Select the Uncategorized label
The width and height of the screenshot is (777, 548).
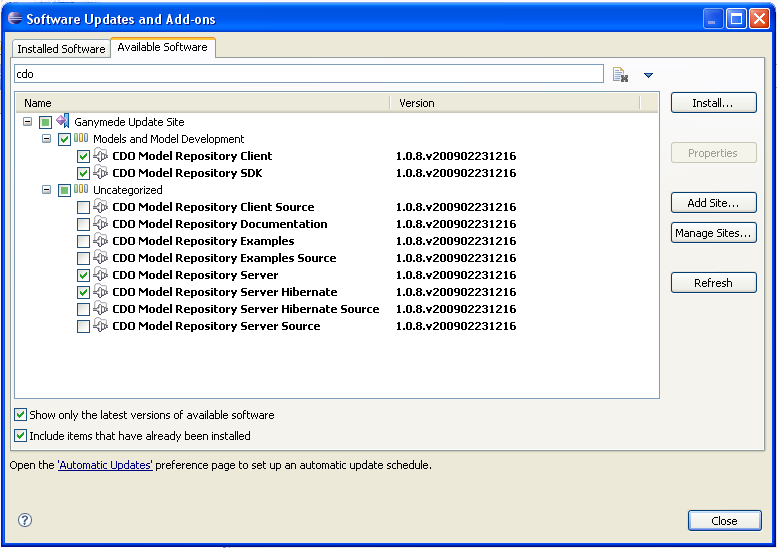127,190
